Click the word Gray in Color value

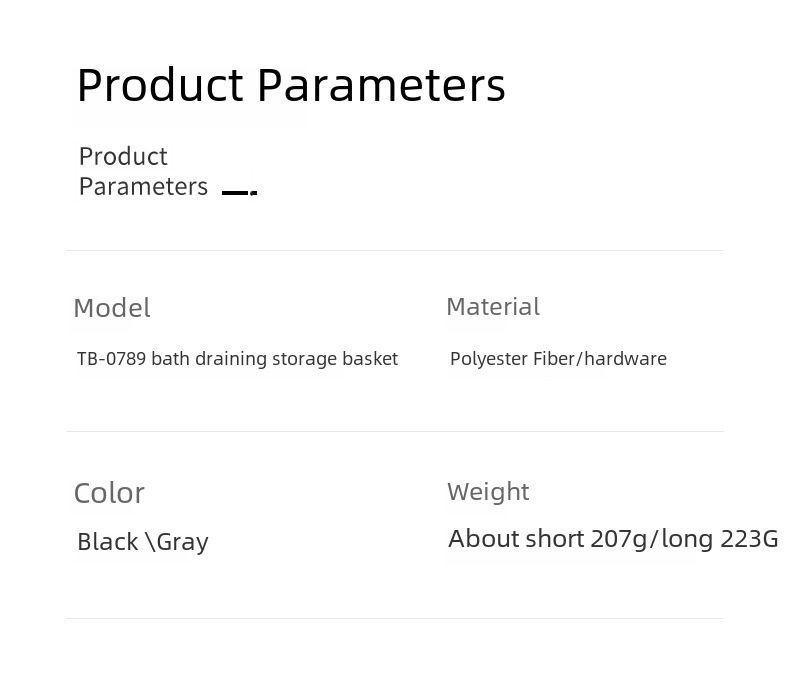182,543
